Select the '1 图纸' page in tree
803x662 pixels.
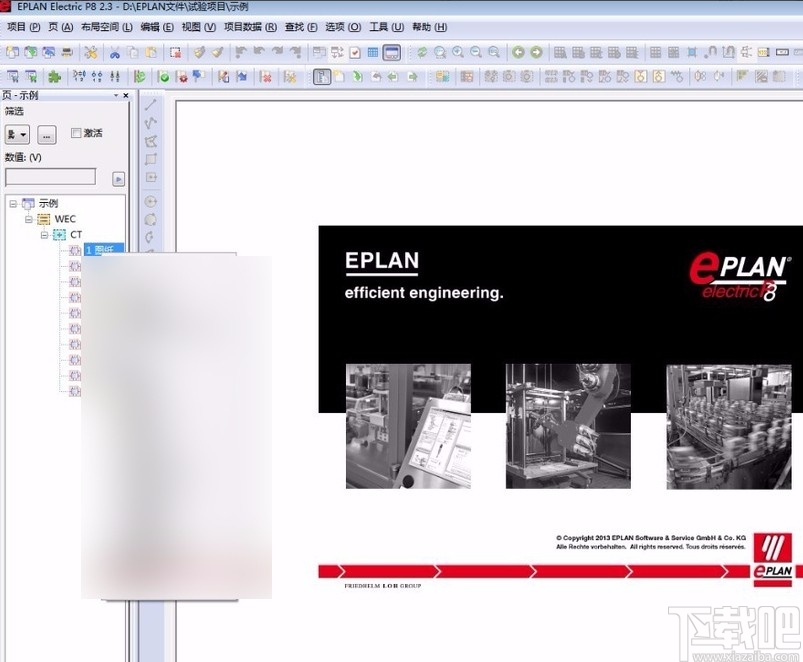[104, 249]
